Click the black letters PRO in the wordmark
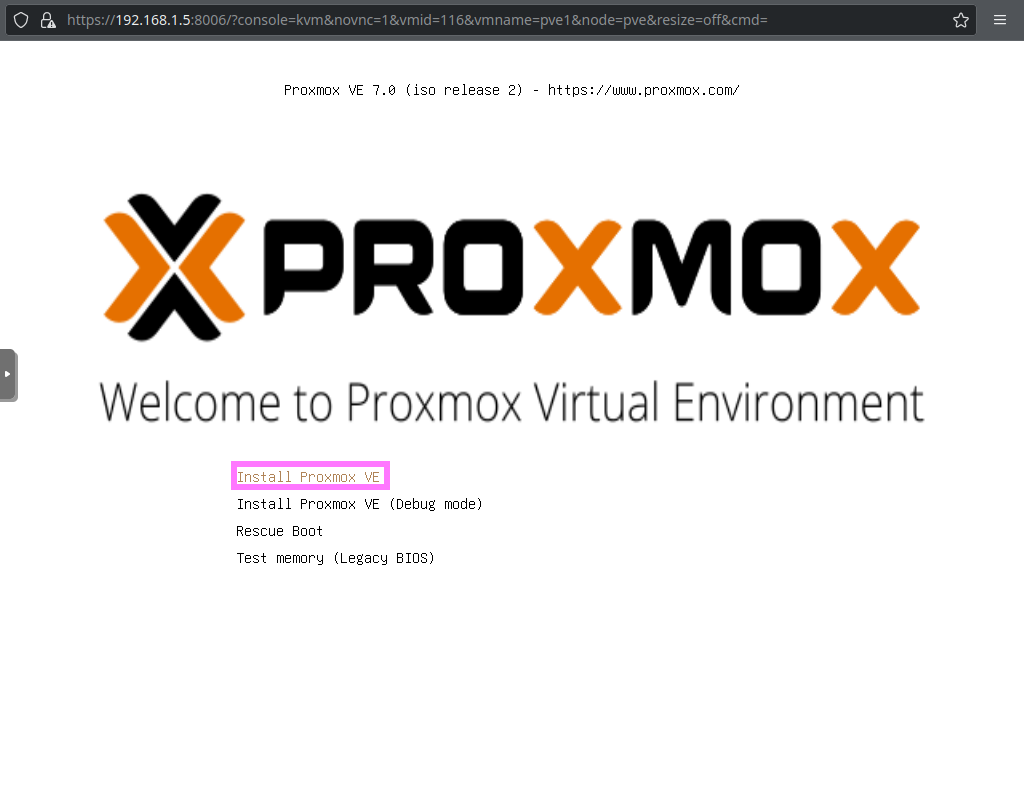1024x809 pixels. [x=394, y=267]
